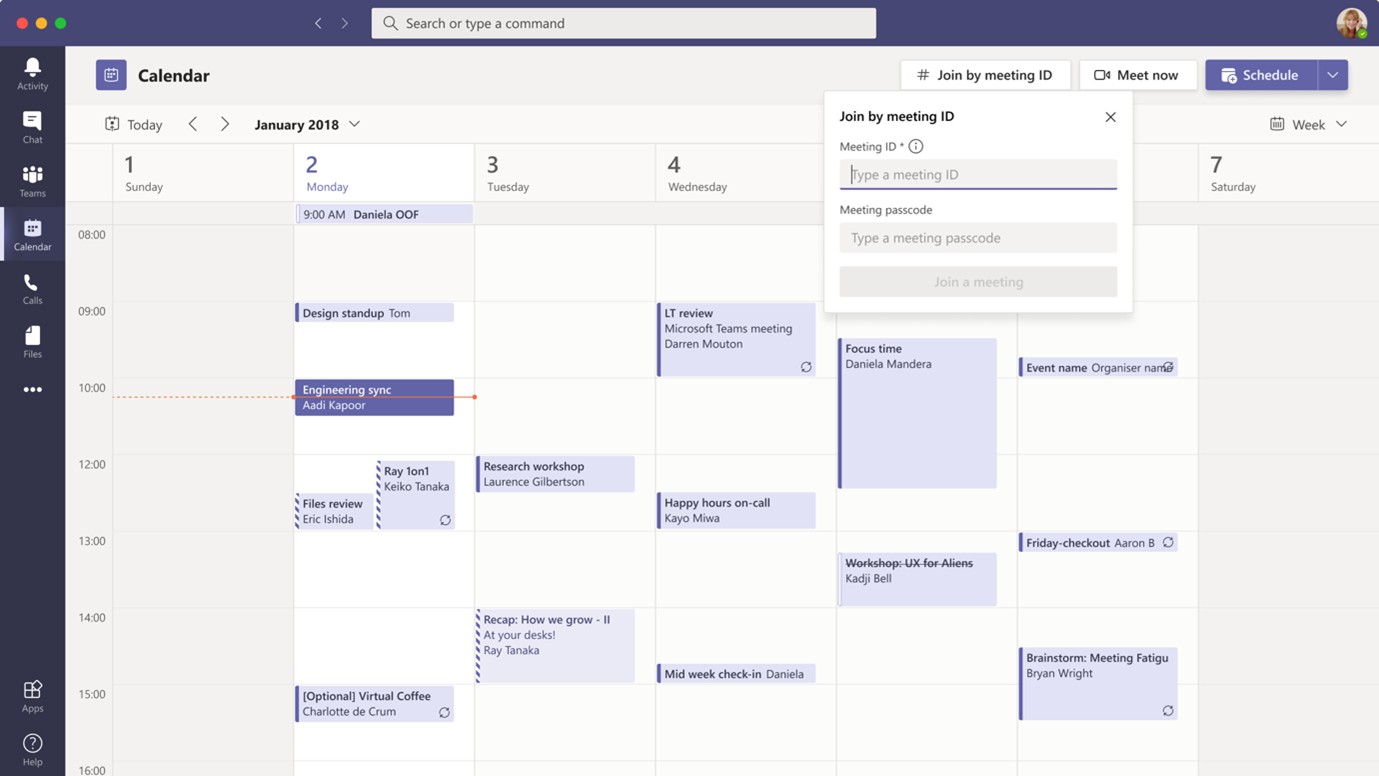This screenshot has height=776, width=1379.
Task: Open the Files section
Action: [x=32, y=340]
